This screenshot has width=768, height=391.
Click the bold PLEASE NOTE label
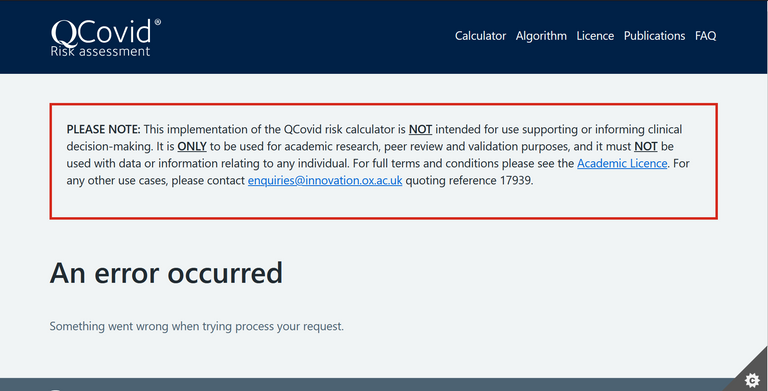pos(103,129)
